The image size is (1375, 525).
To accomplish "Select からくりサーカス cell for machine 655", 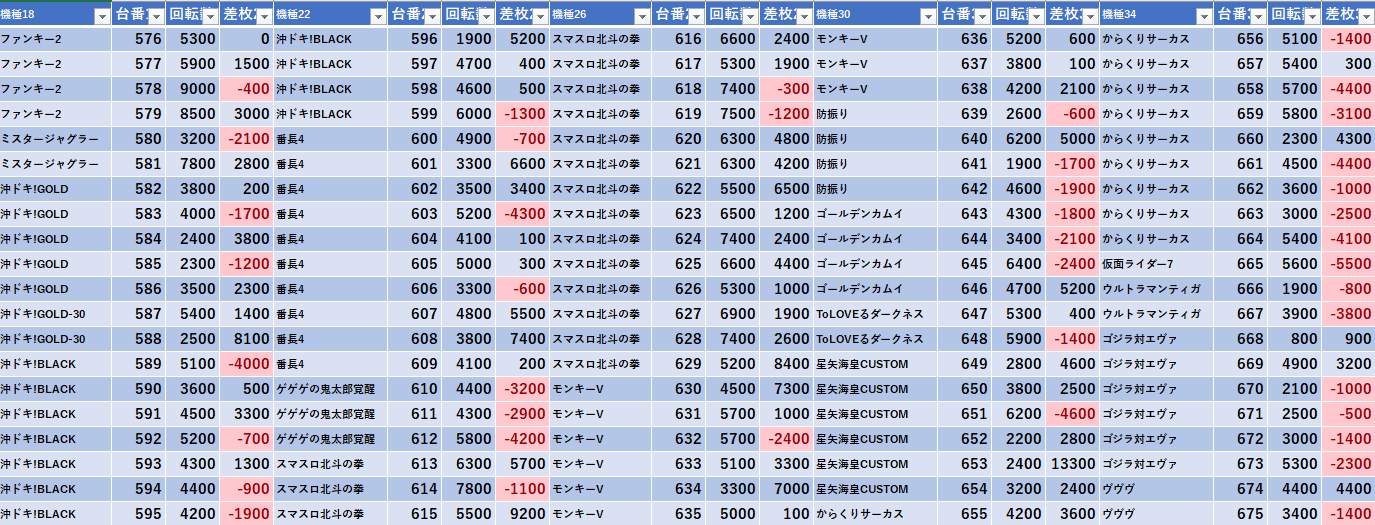I will tap(875, 514).
